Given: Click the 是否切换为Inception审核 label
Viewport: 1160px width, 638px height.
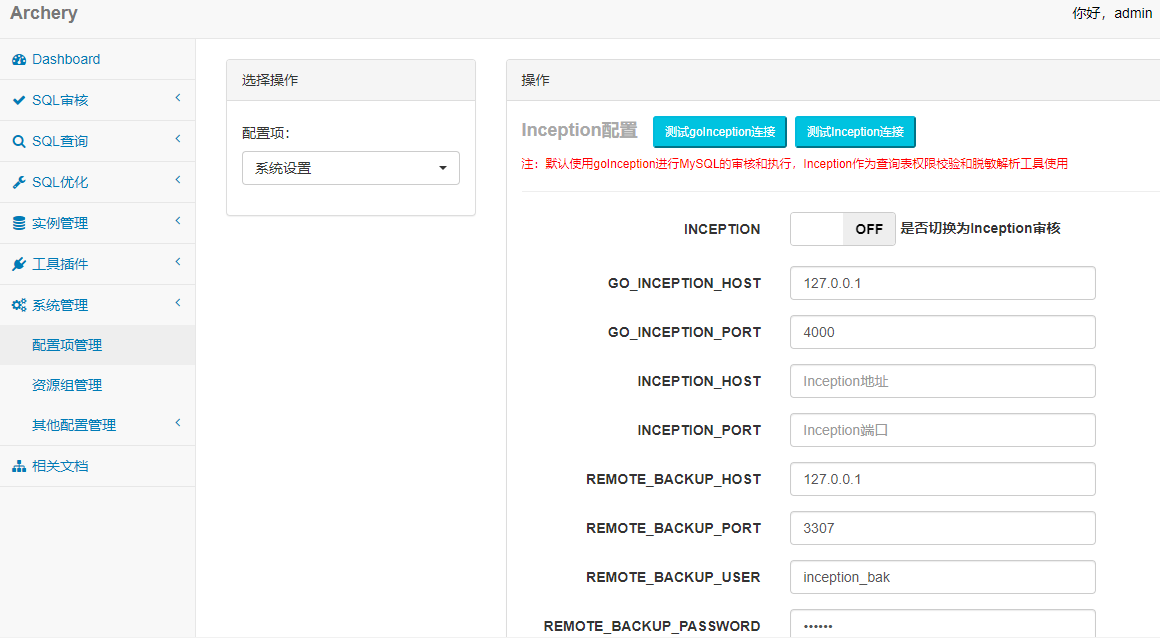Looking at the screenshot, I should [980, 229].
